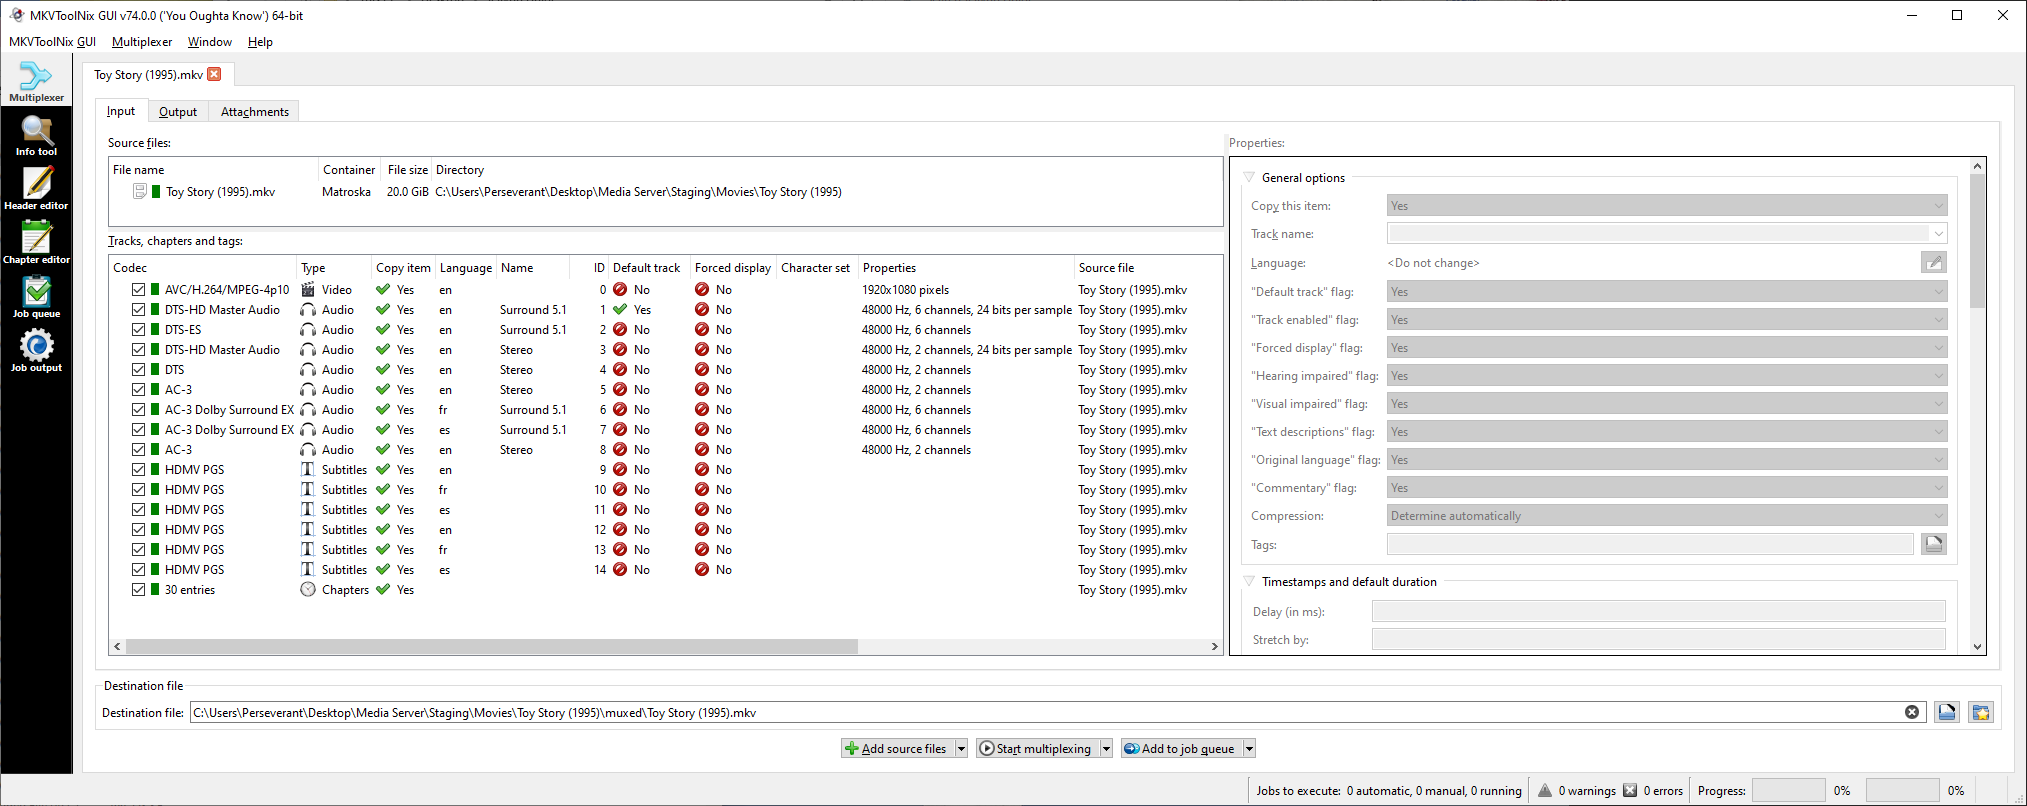
Task: Collapse the General options section
Action: click(1249, 178)
